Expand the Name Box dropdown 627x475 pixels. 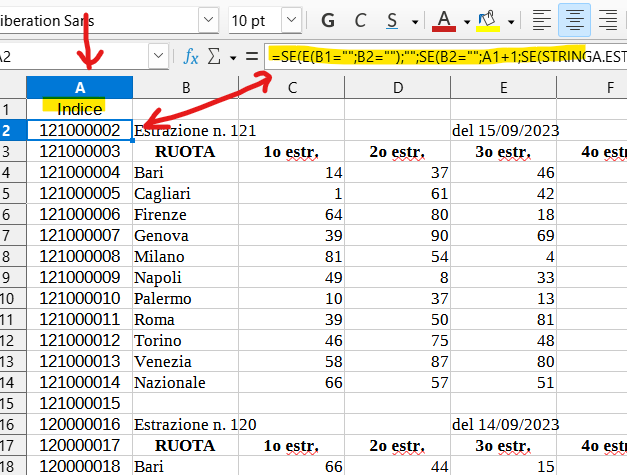[x=158, y=56]
